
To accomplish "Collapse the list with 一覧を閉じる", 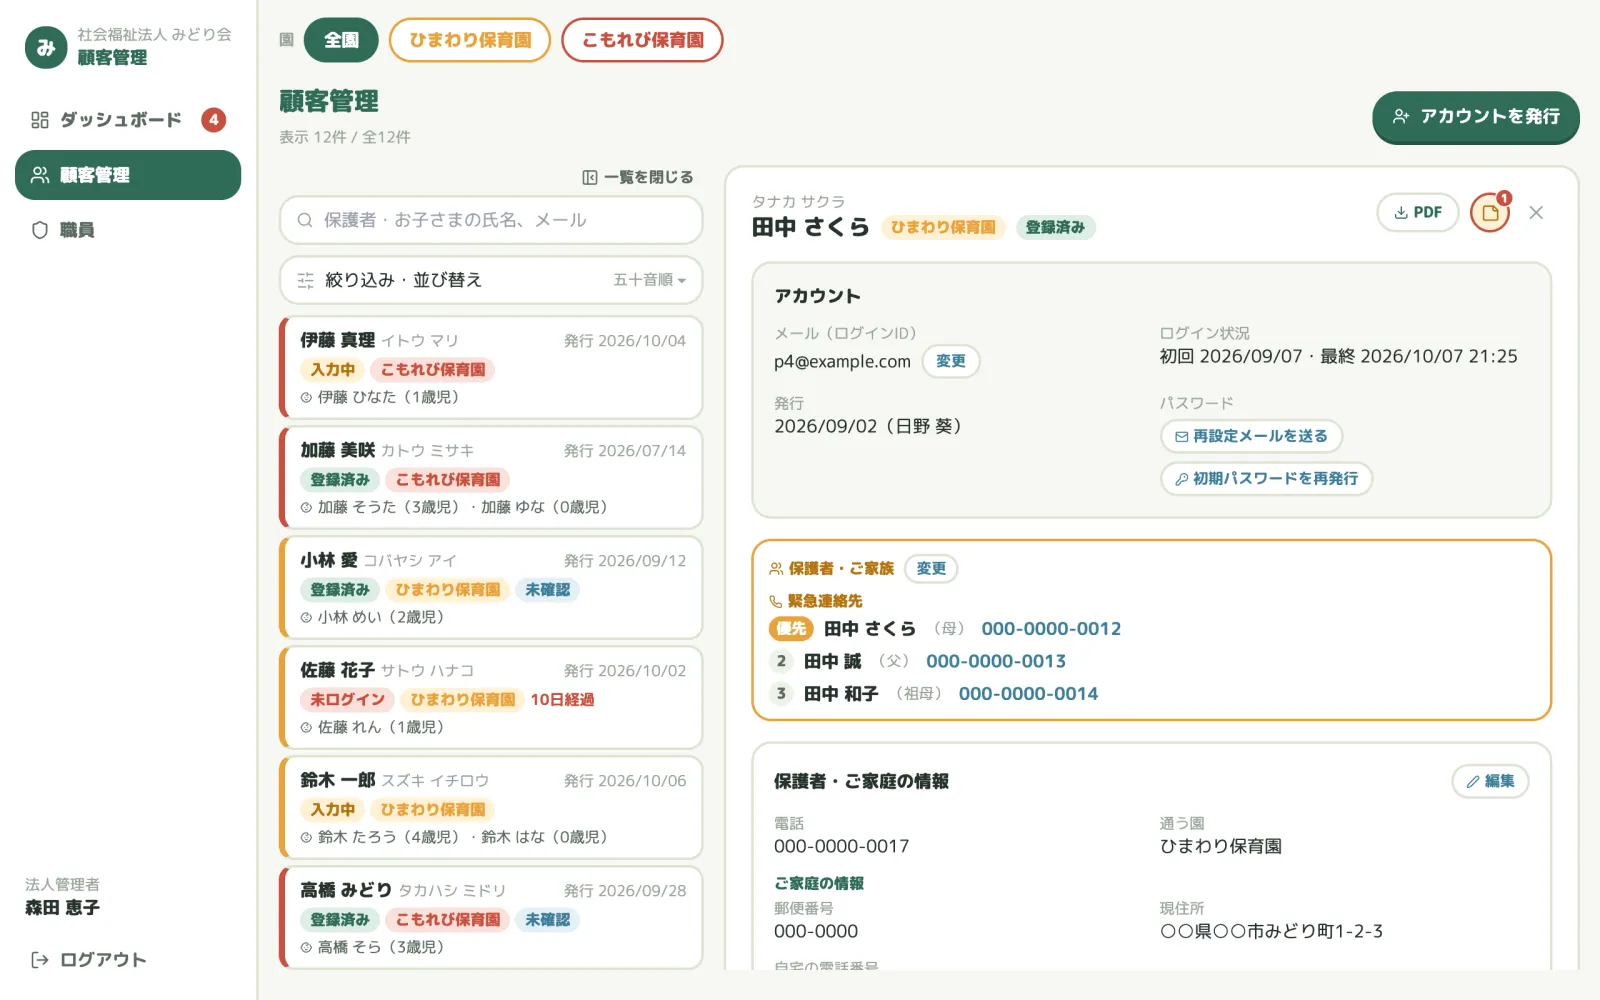I will click(x=638, y=177).
